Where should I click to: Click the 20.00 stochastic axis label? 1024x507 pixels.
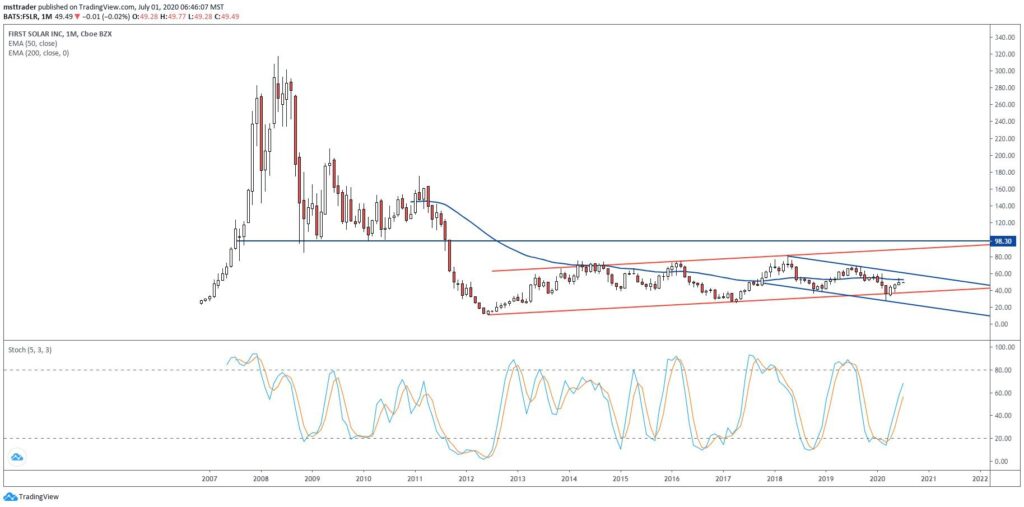tap(1005, 438)
